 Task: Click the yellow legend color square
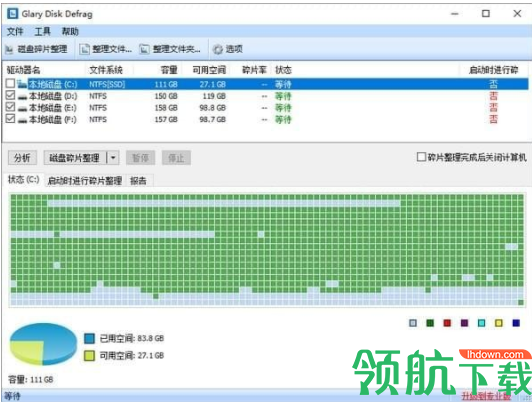point(499,323)
